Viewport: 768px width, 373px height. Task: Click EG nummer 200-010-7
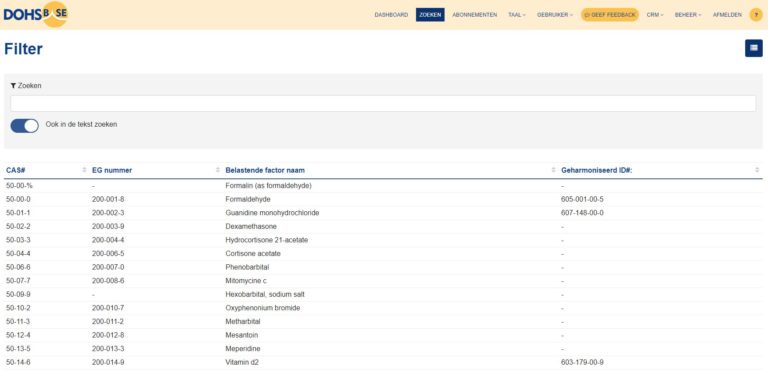click(108, 308)
